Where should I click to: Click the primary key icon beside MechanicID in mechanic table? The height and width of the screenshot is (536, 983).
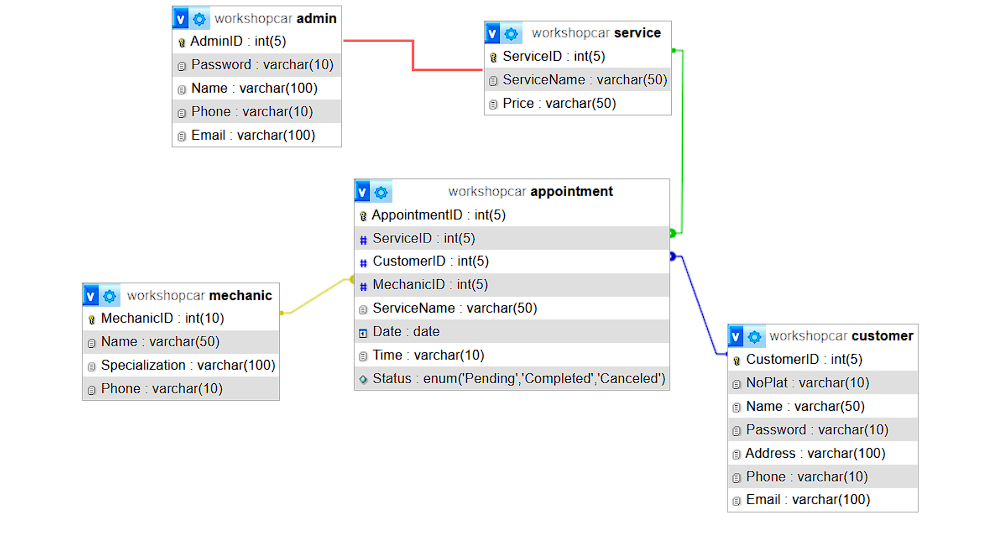click(x=92, y=320)
